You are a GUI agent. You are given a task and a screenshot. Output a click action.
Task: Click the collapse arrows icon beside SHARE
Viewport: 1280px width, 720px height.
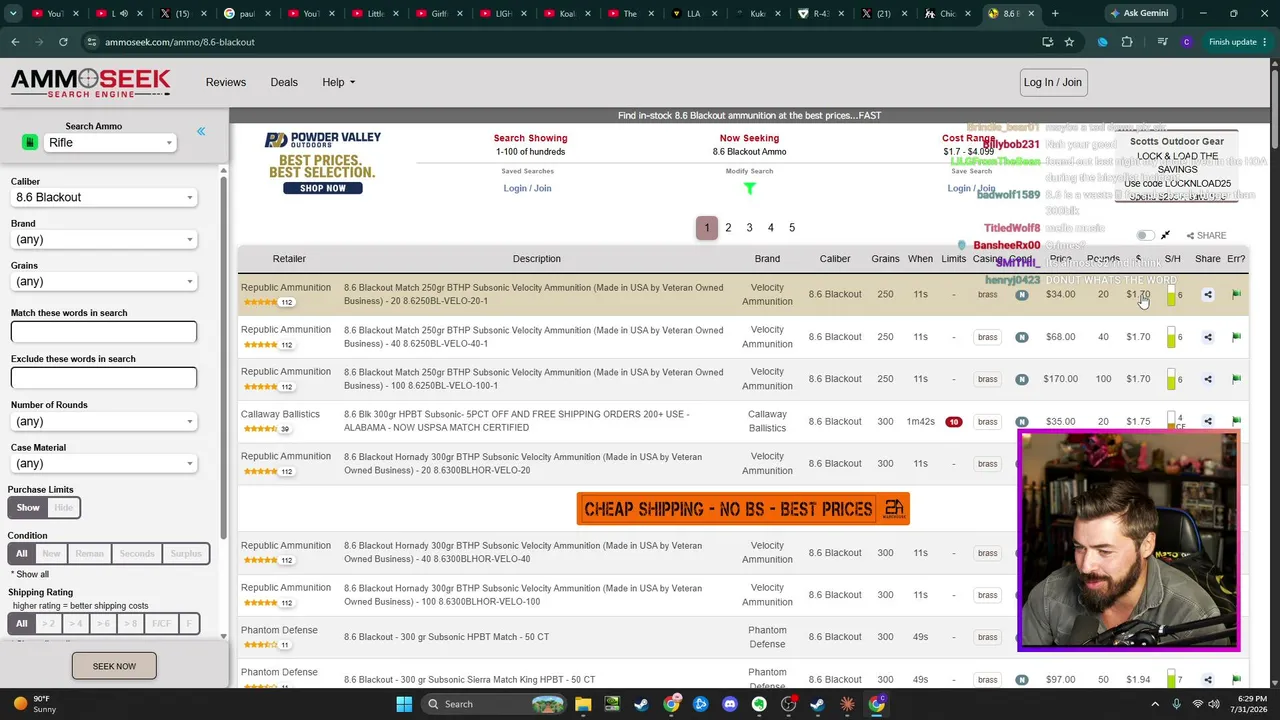(x=1165, y=235)
